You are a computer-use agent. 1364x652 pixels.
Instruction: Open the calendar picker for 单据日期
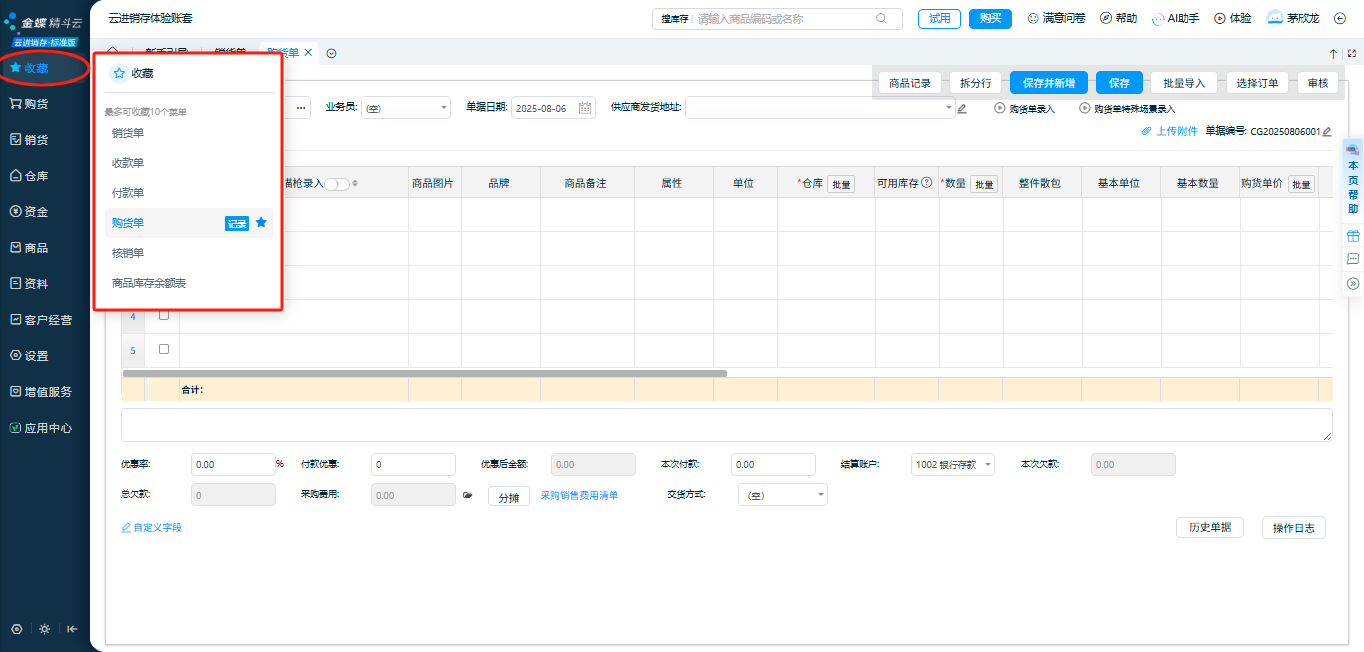[x=585, y=108]
